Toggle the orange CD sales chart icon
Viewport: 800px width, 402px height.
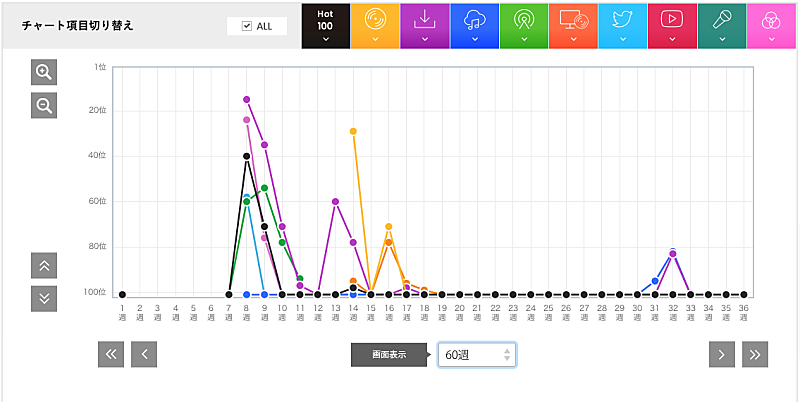(x=375, y=25)
